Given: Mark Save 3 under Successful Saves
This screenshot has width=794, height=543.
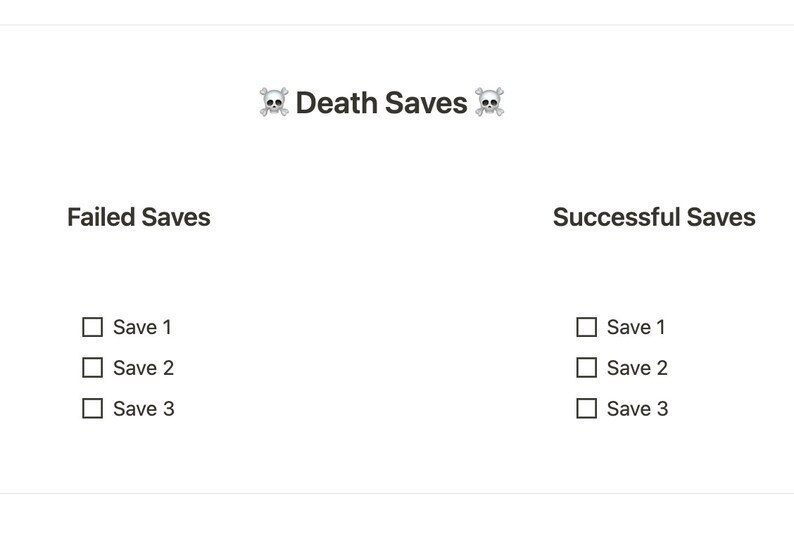Looking at the screenshot, I should click(586, 408).
